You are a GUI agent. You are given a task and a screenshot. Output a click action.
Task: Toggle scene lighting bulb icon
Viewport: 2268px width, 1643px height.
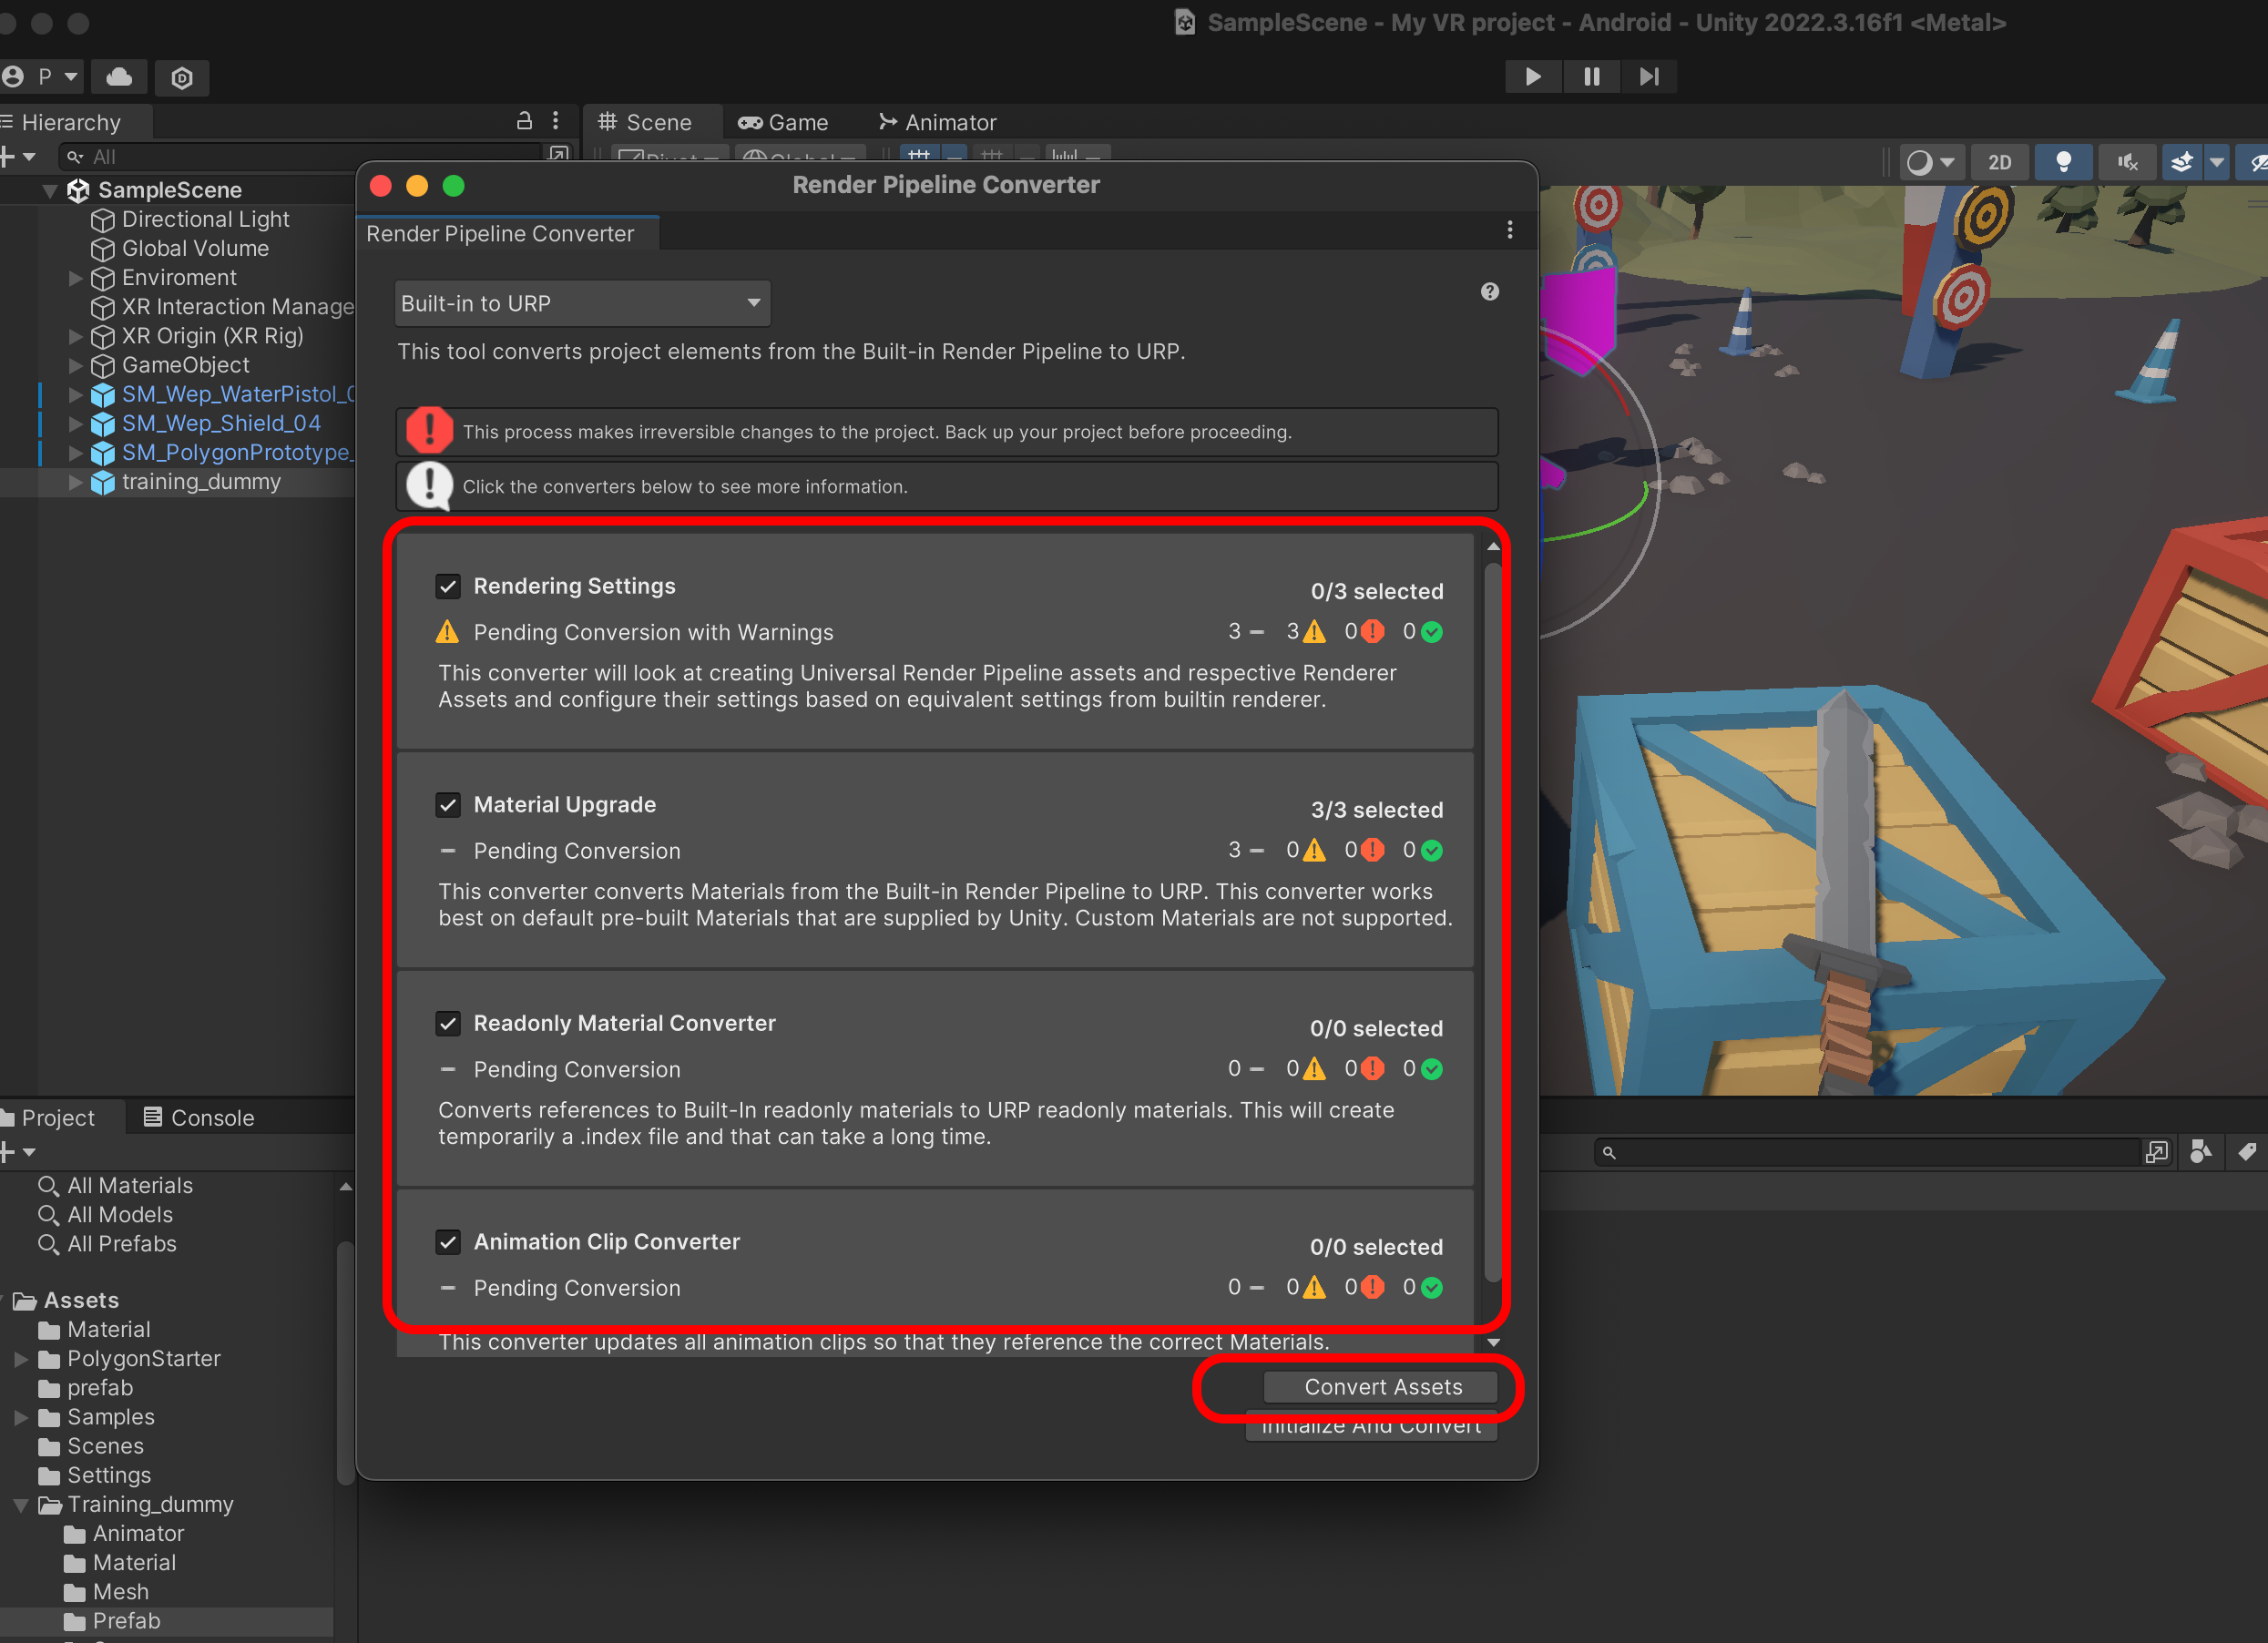pyautogui.click(x=2062, y=162)
